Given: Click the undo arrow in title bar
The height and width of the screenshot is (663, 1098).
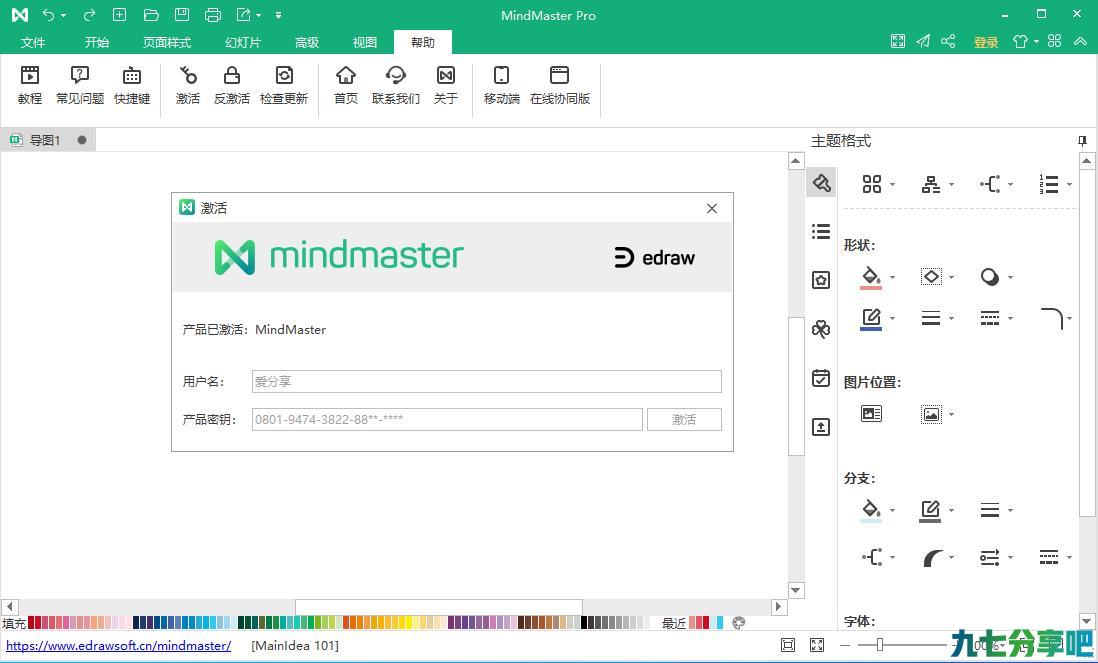Looking at the screenshot, I should pyautogui.click(x=48, y=15).
